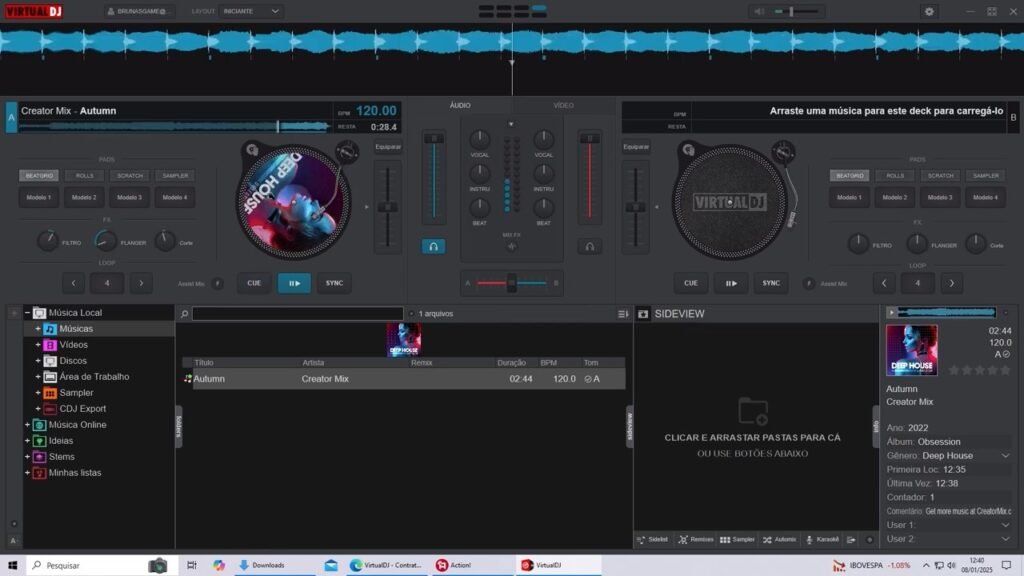Open the User 2 field dropdown

1005,539
